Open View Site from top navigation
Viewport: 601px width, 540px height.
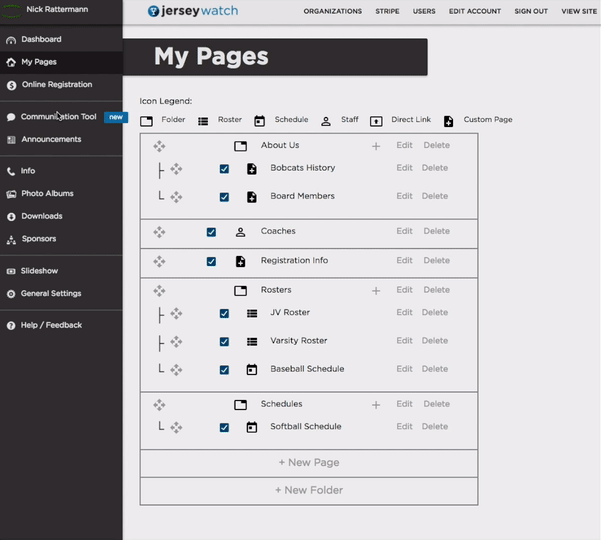tap(579, 11)
